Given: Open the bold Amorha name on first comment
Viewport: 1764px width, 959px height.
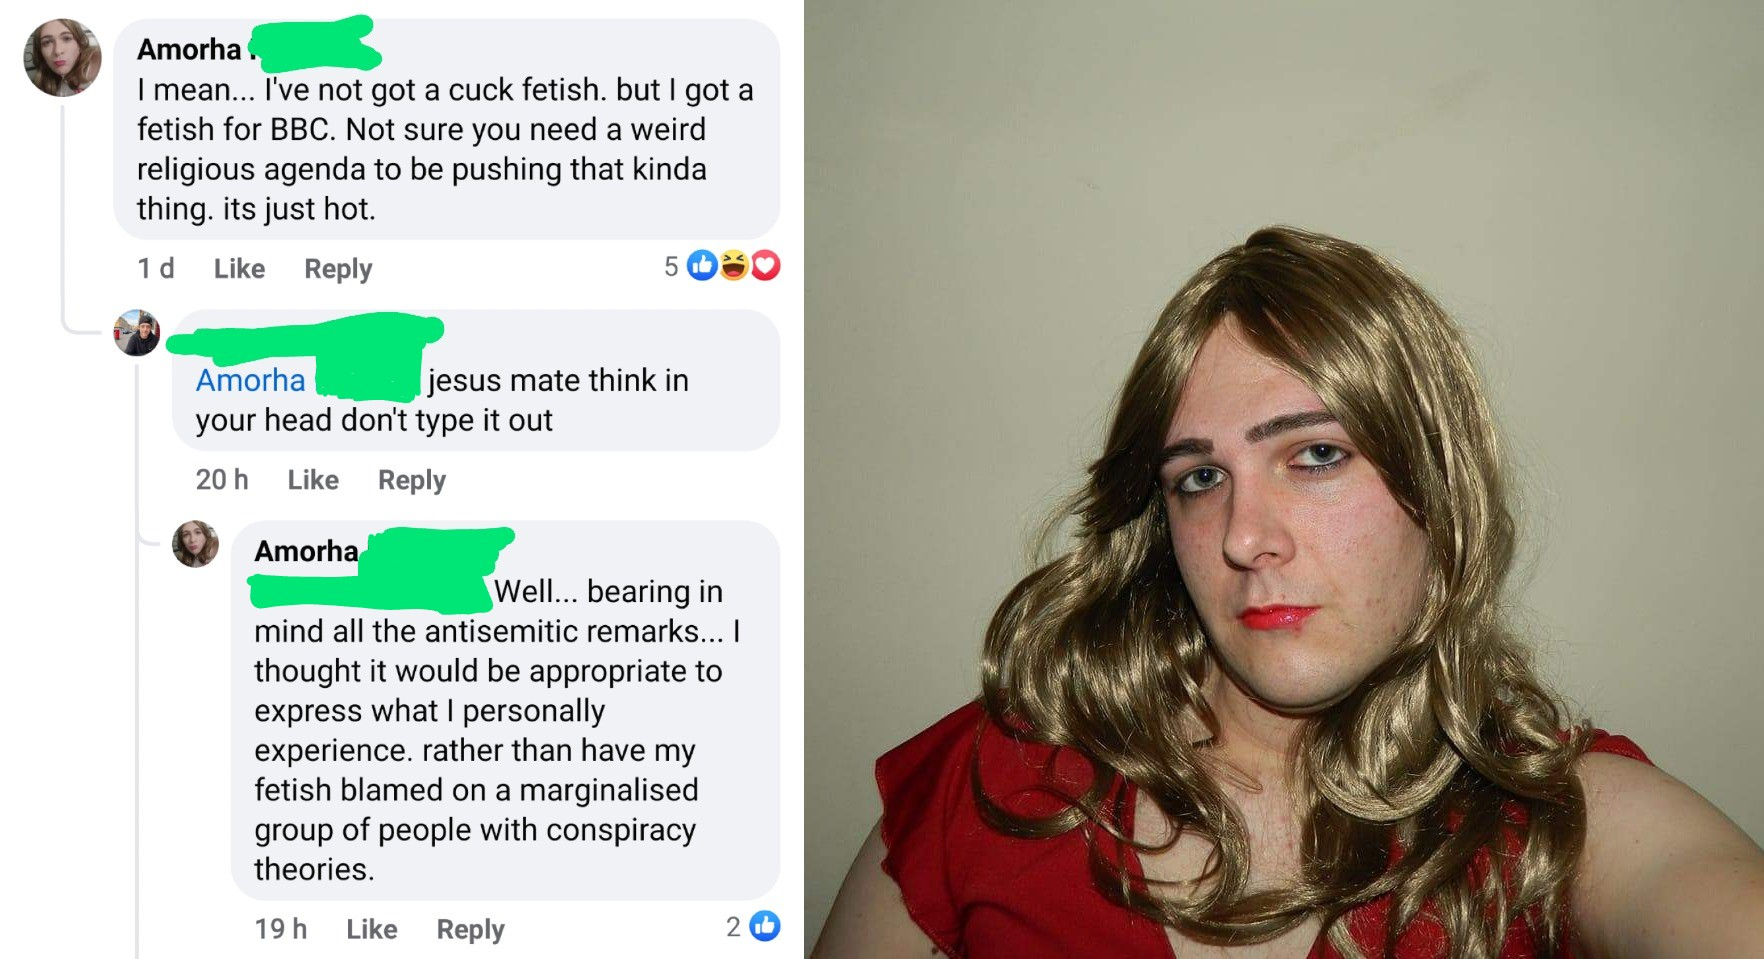Looking at the screenshot, I should [x=189, y=49].
